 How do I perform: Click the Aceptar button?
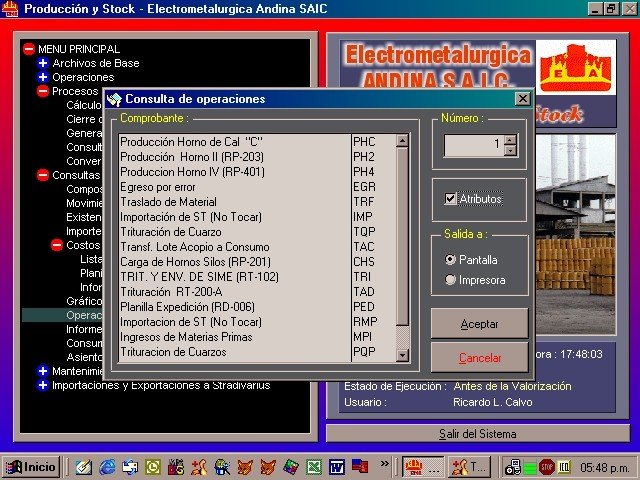(x=480, y=324)
